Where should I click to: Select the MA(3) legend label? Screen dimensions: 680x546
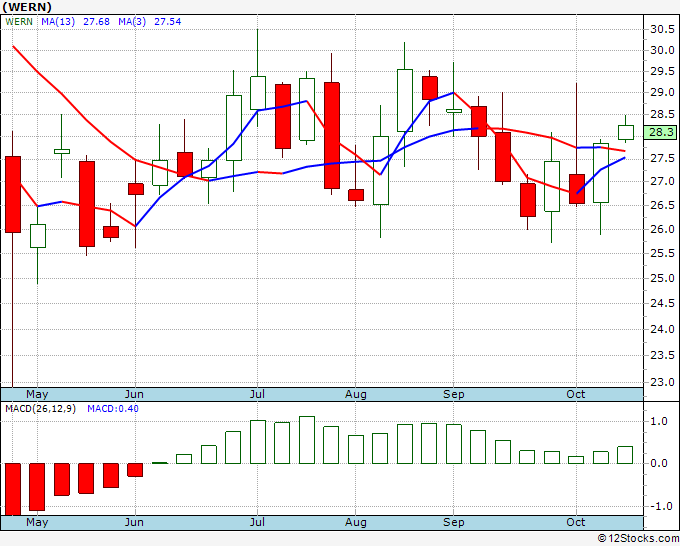[132, 22]
